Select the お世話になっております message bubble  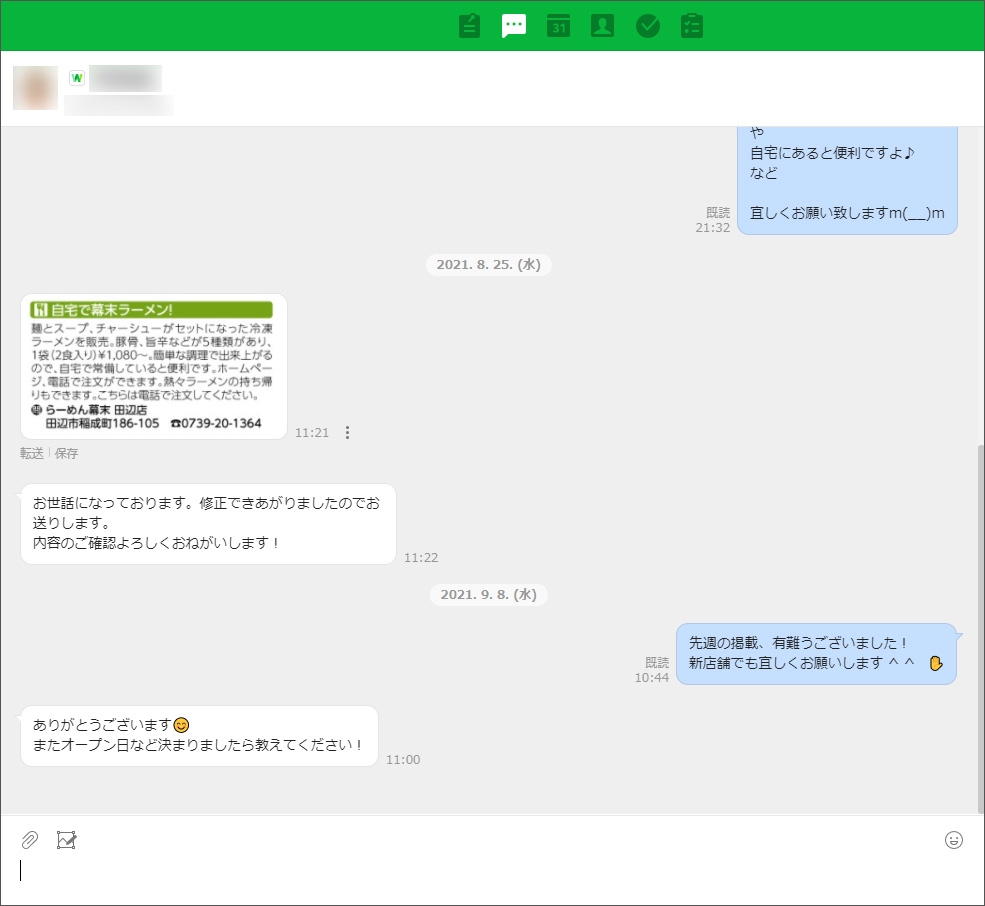click(208, 524)
